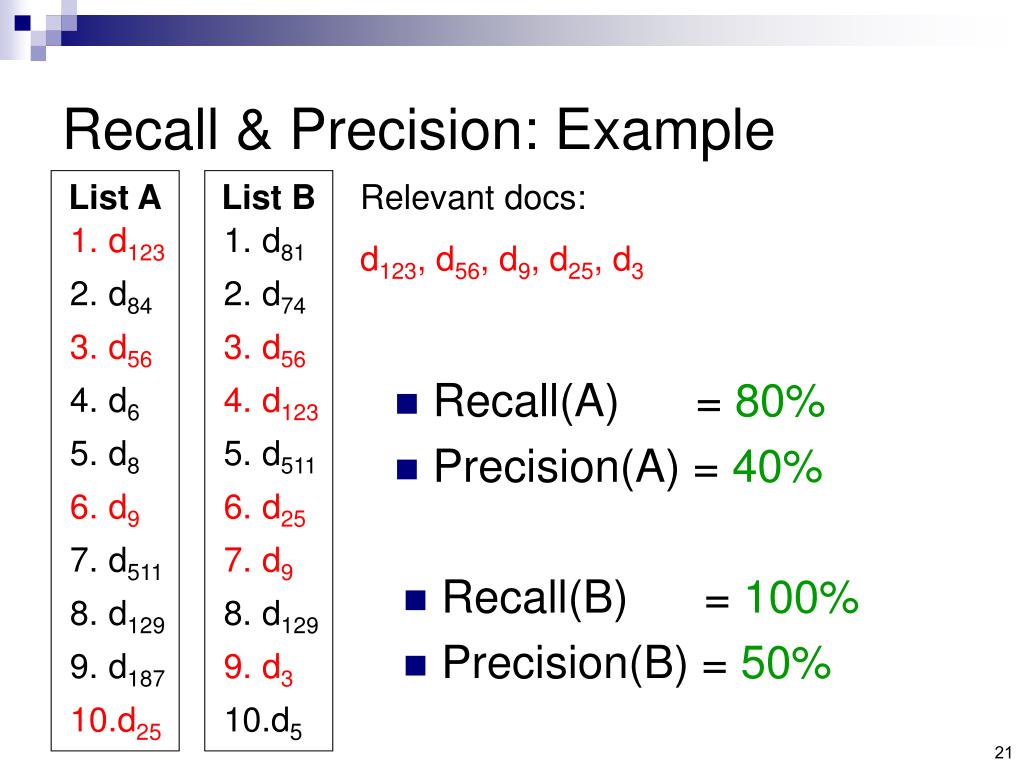Select the green 50% precision value
The width and height of the screenshot is (1024, 768).
click(x=786, y=663)
